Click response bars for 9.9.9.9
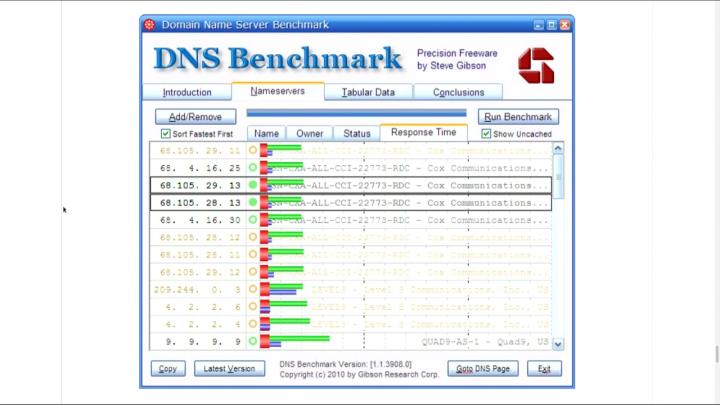This screenshot has width=720, height=405. point(295,341)
